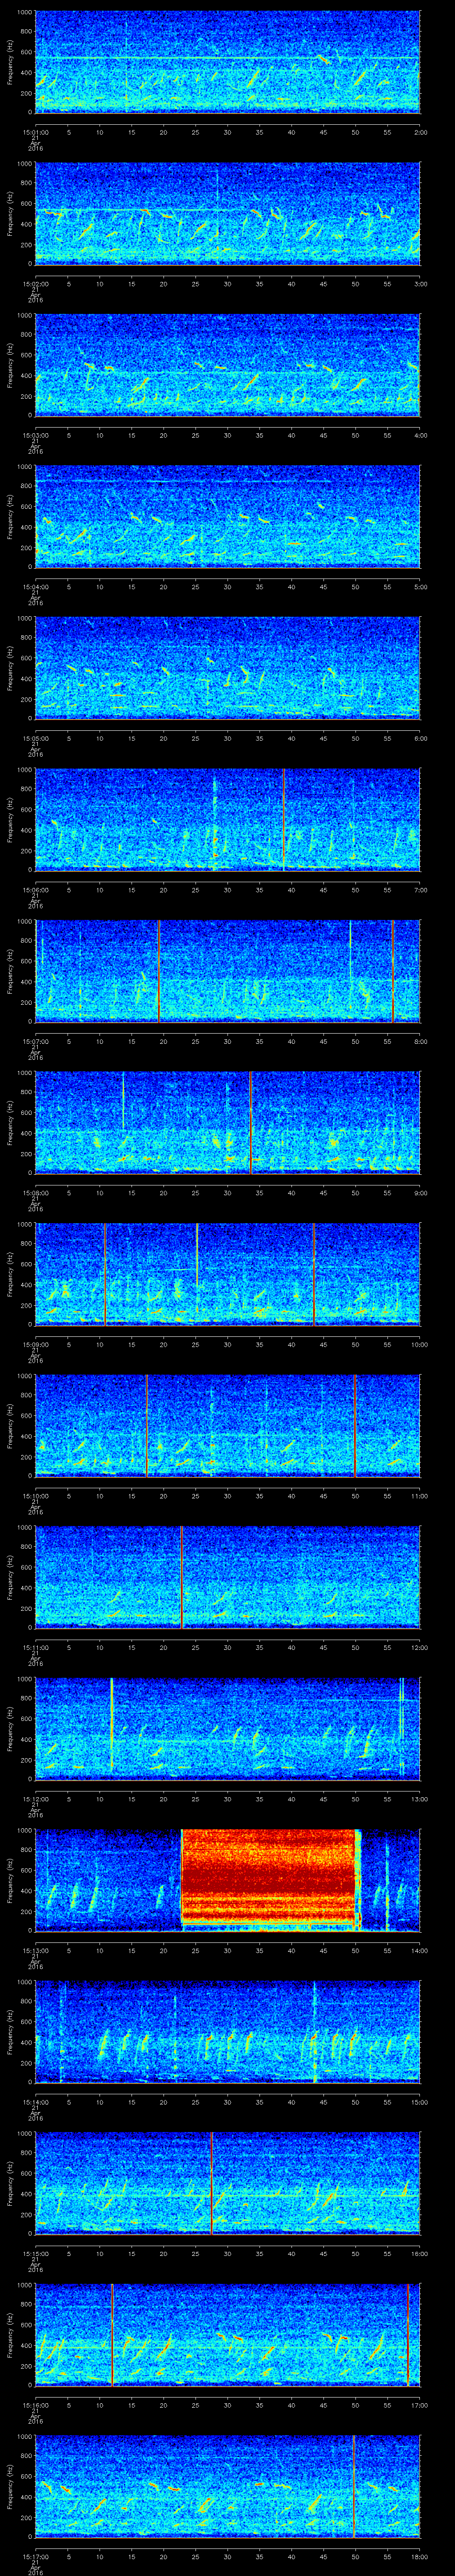Click Frequency (Hz) axis label of 15:13:00 spectrogram

[10, 1880]
